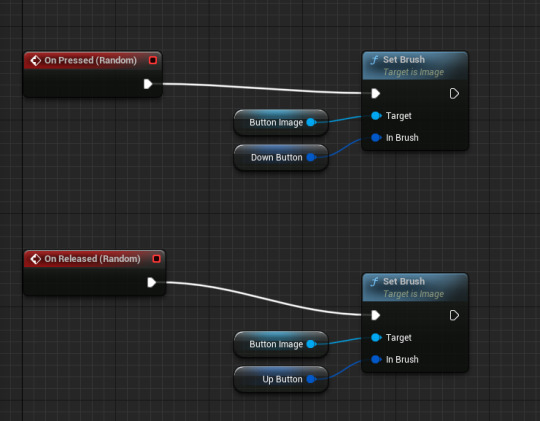Click exec output pin on lower Set Brush

pyautogui.click(x=454, y=315)
